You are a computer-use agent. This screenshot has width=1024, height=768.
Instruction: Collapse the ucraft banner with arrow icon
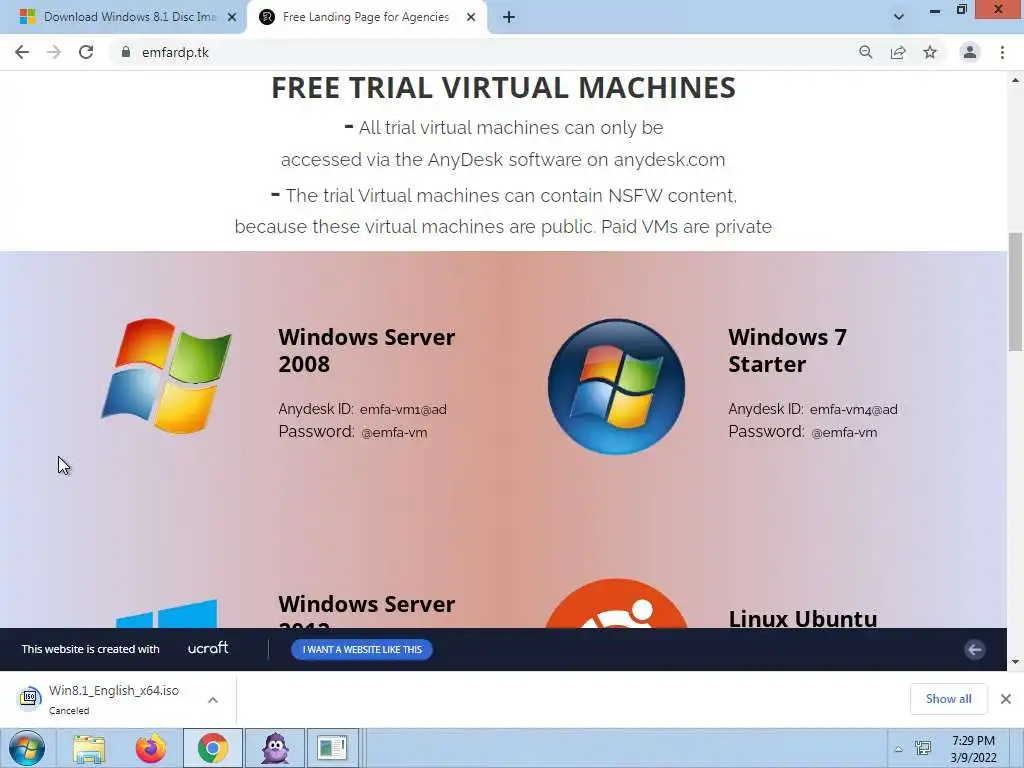point(974,649)
